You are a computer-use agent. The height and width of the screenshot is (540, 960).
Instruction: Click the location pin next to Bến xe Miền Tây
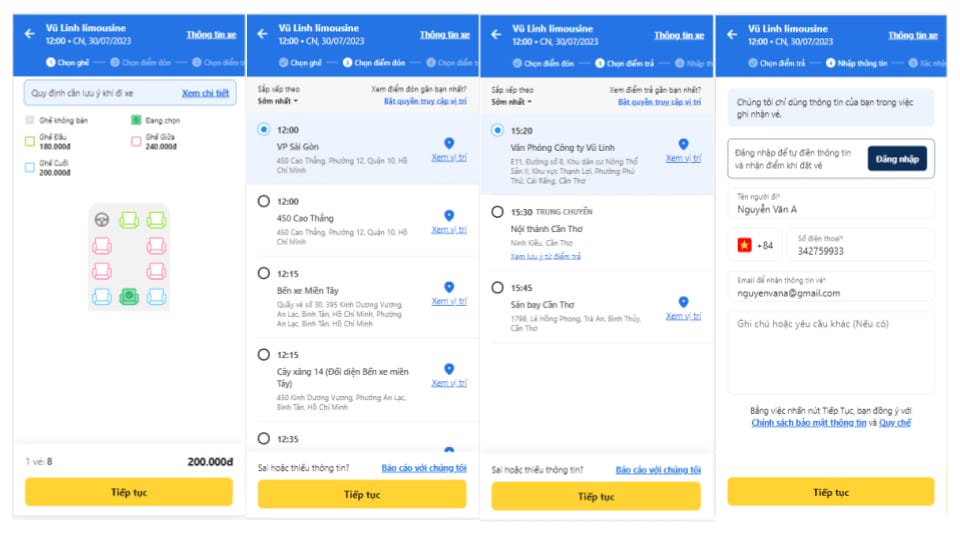tap(449, 287)
